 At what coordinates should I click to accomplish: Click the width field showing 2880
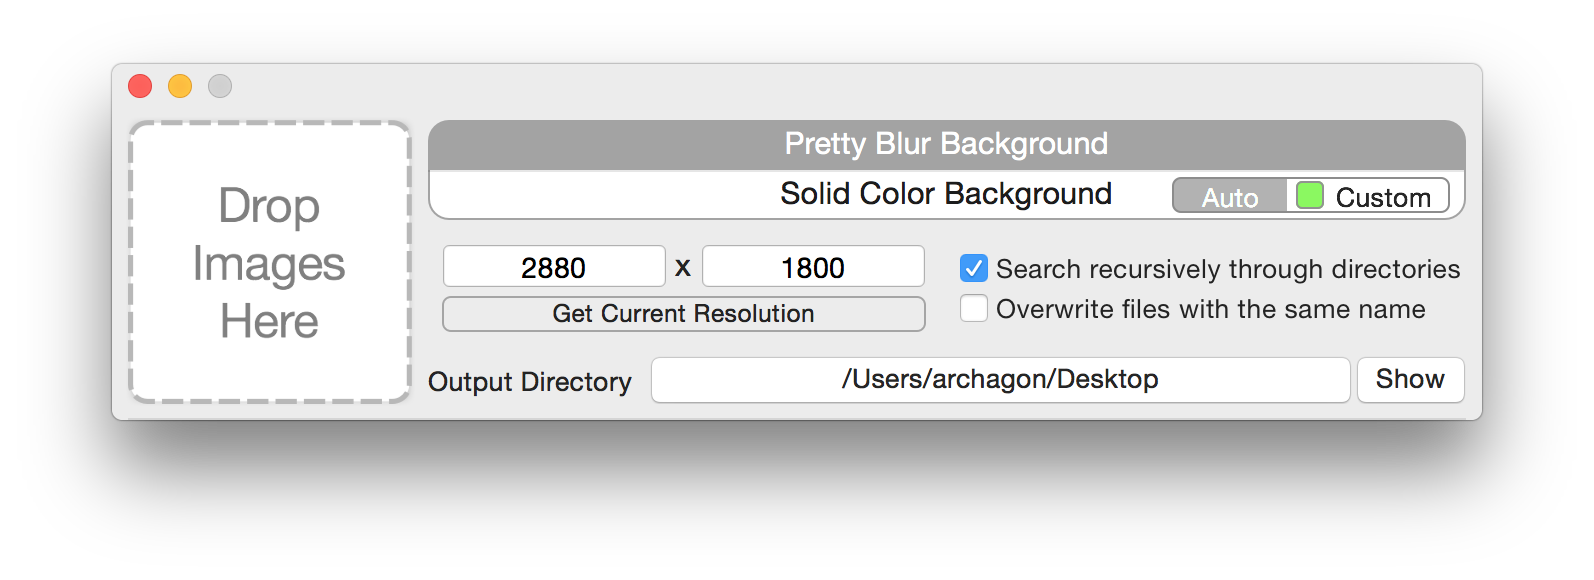tap(554, 267)
